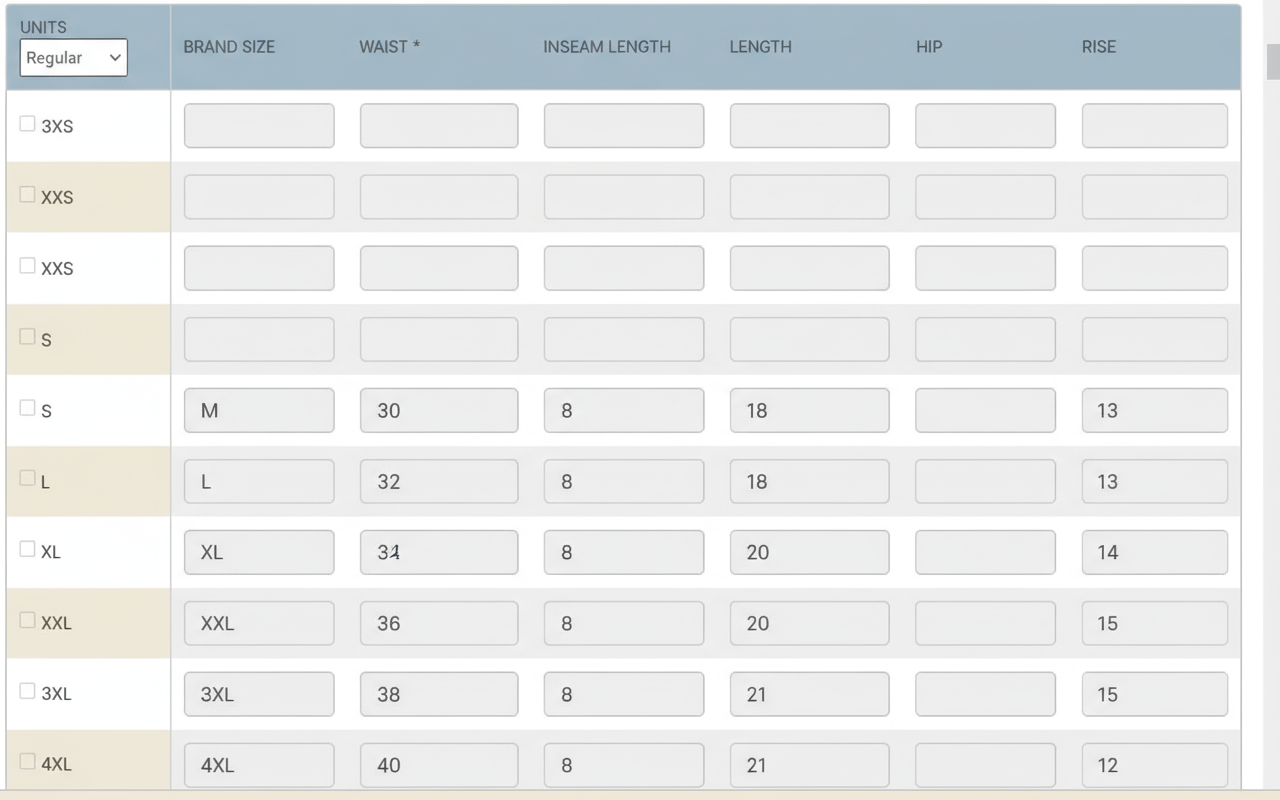Edit the waist field containing 32

tap(439, 481)
